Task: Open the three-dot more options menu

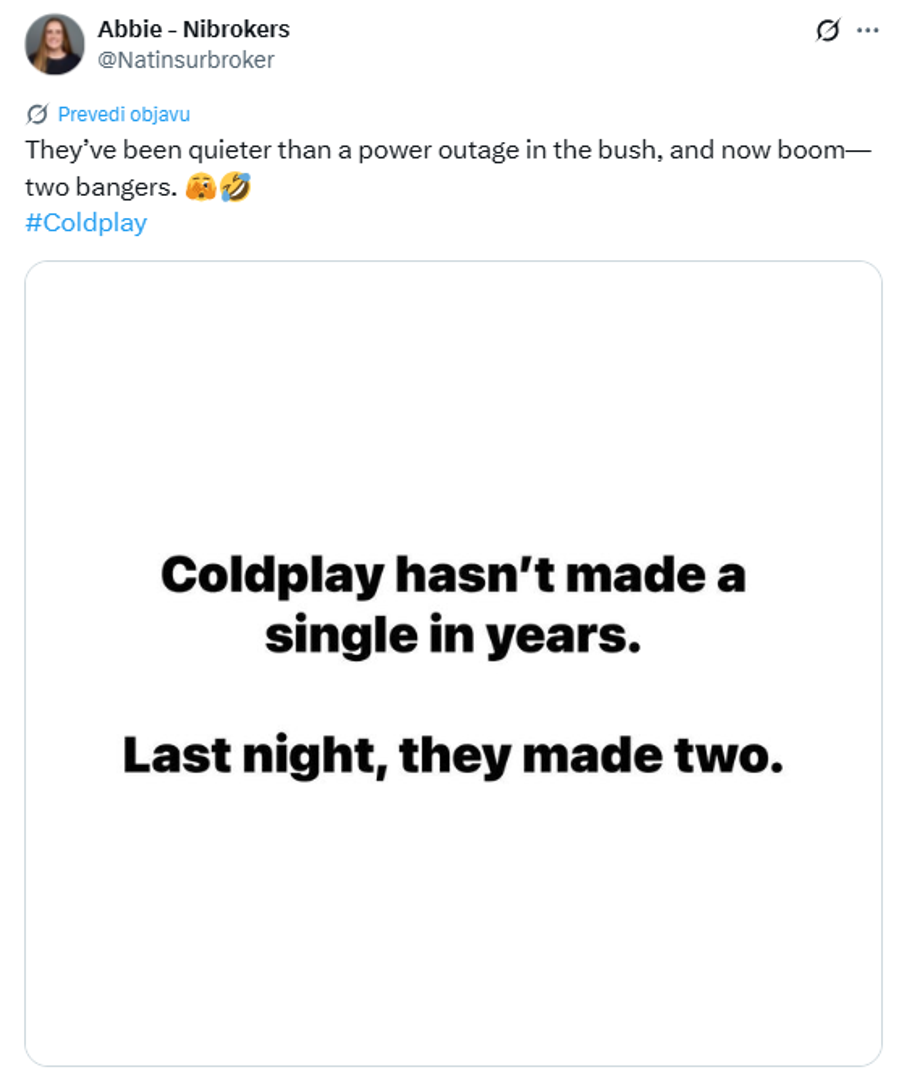Action: 867,31
